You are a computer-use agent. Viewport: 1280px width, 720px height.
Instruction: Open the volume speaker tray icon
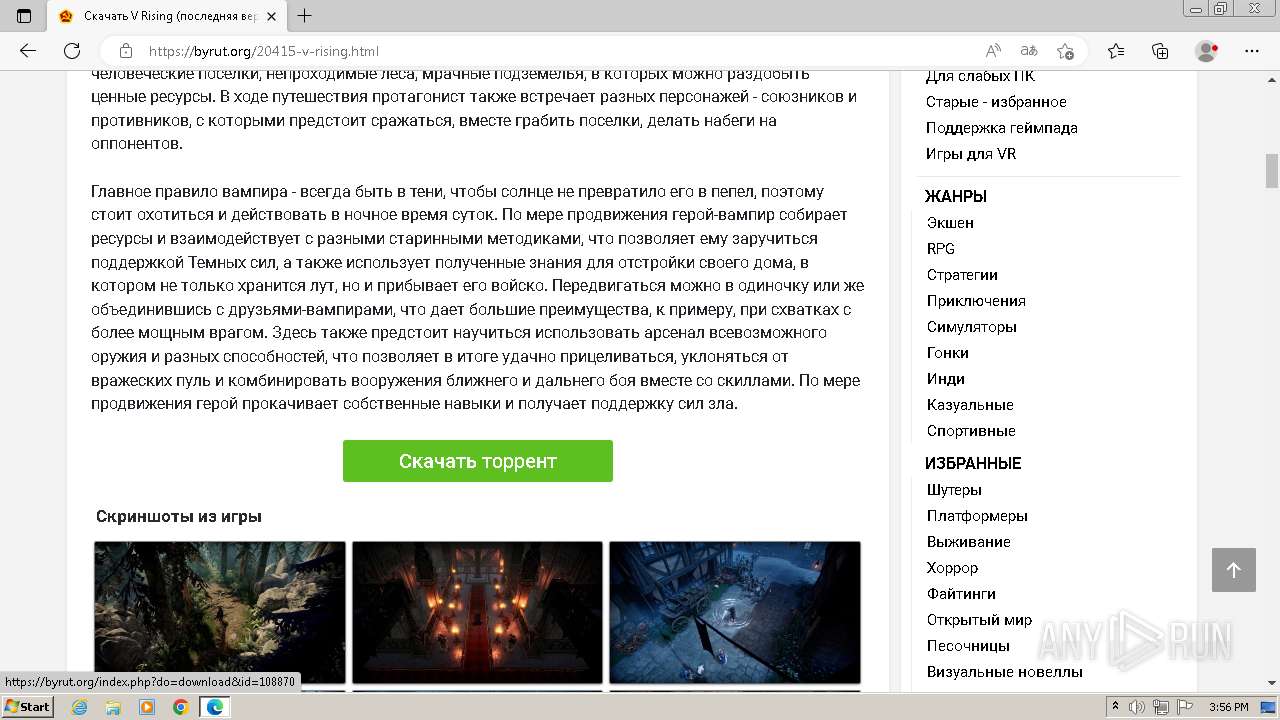(1136, 707)
